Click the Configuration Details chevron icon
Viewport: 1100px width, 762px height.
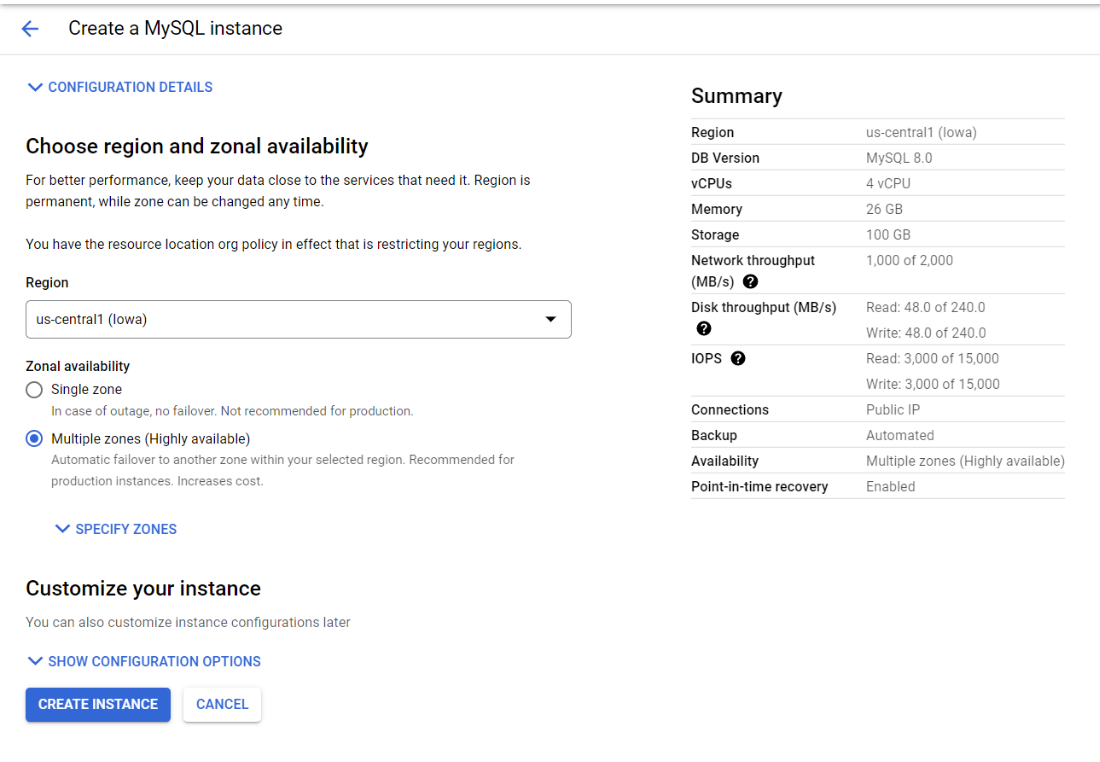35,87
